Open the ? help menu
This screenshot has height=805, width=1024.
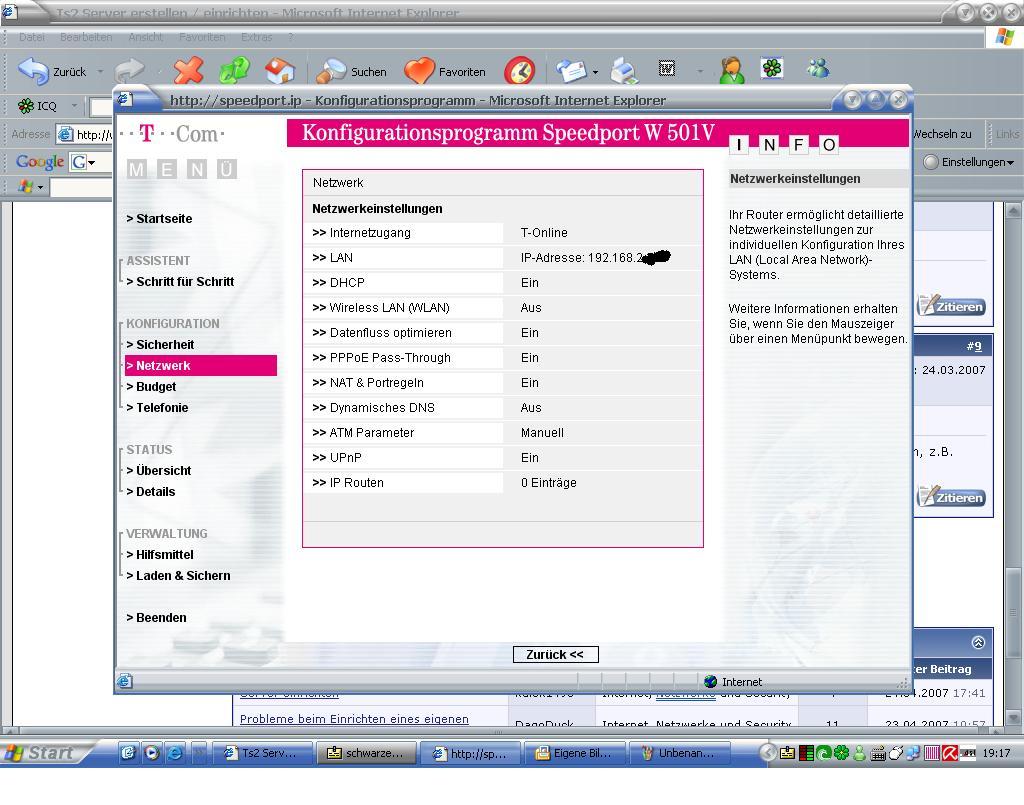(x=291, y=37)
